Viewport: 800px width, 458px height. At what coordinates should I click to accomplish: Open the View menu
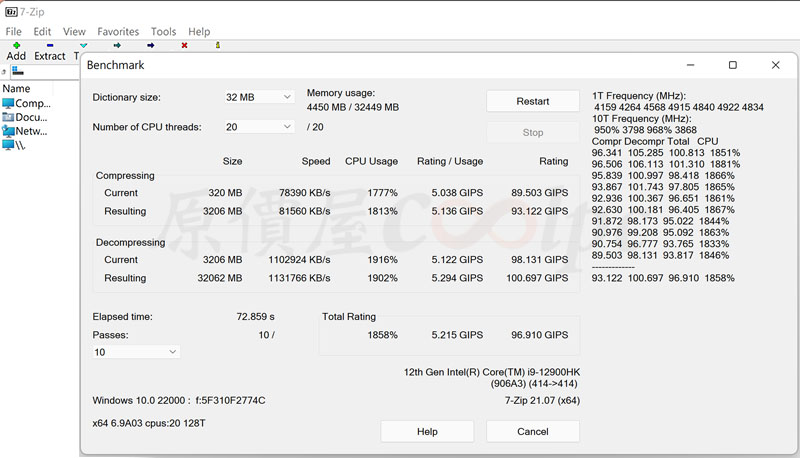(74, 32)
